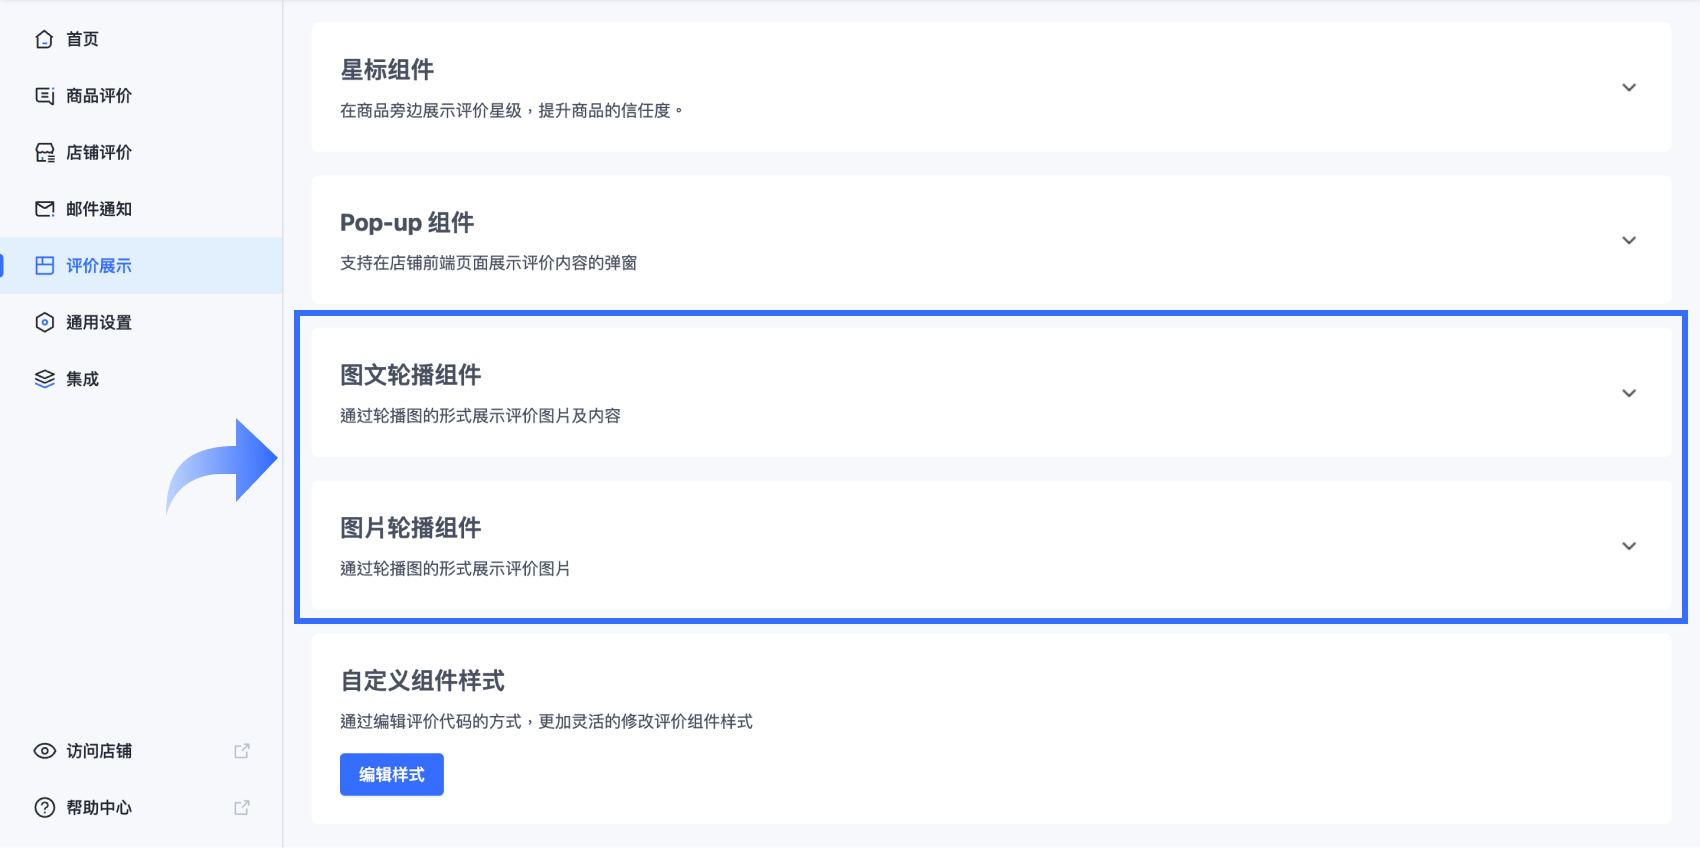Click the 邮件通知 envelope icon

[x=44, y=209]
